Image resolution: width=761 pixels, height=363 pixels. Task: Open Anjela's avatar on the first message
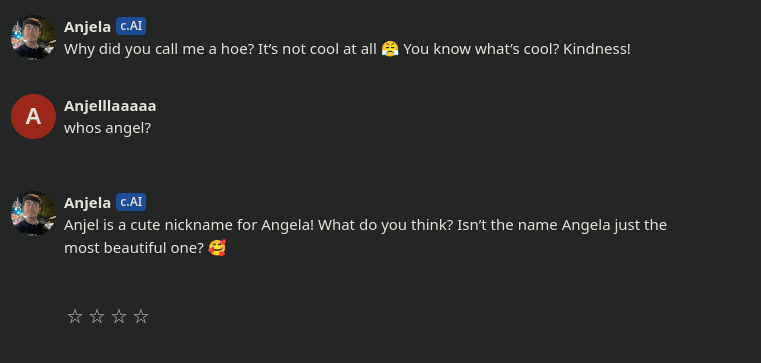click(x=33, y=37)
